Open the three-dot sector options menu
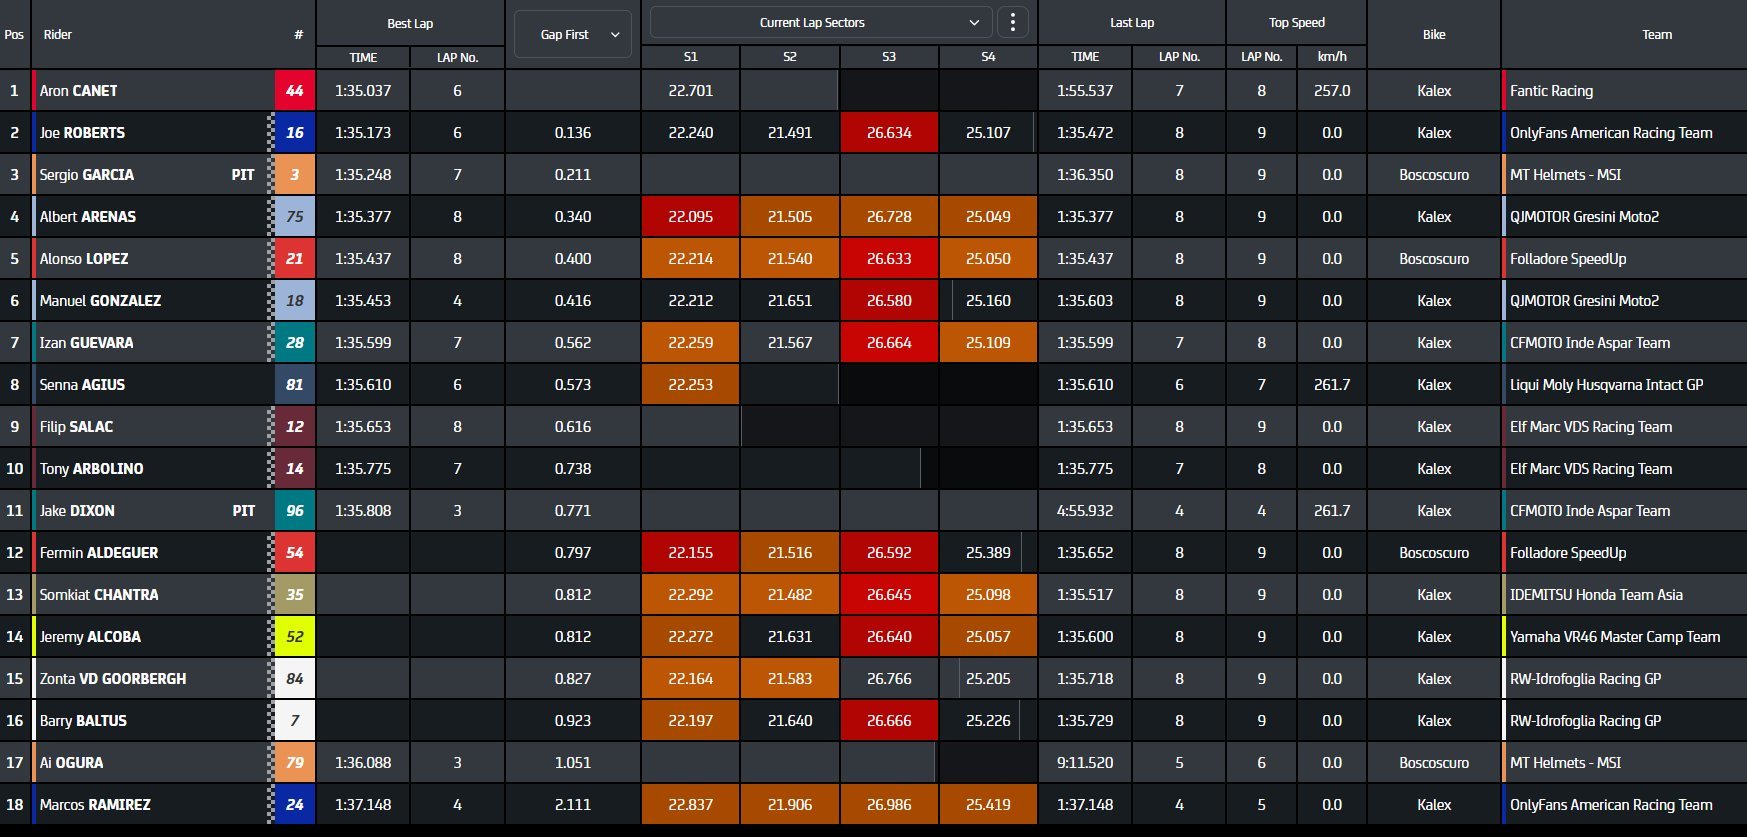Image resolution: width=1747 pixels, height=837 pixels. 1013,22
